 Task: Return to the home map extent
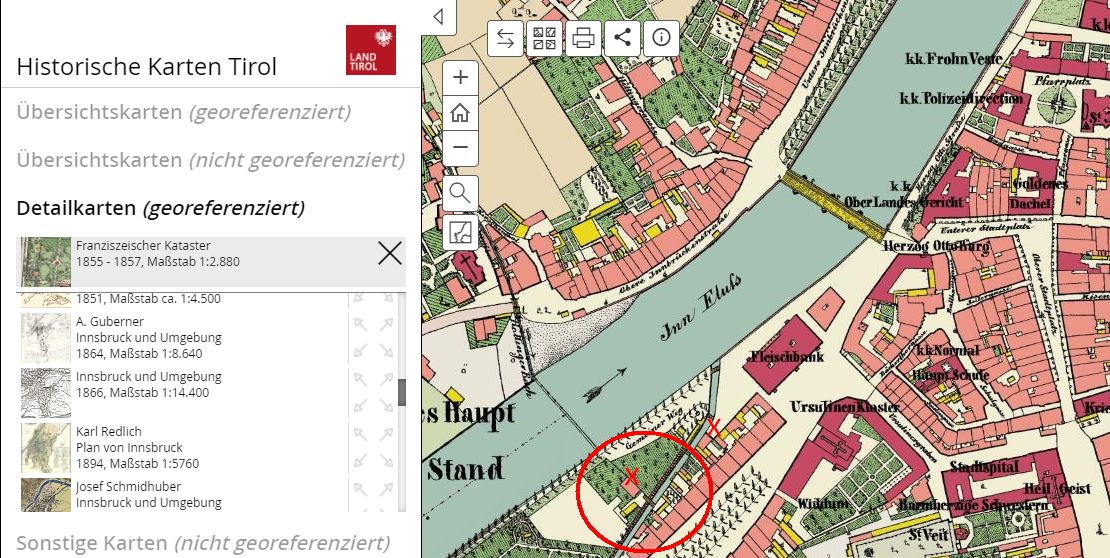click(460, 113)
